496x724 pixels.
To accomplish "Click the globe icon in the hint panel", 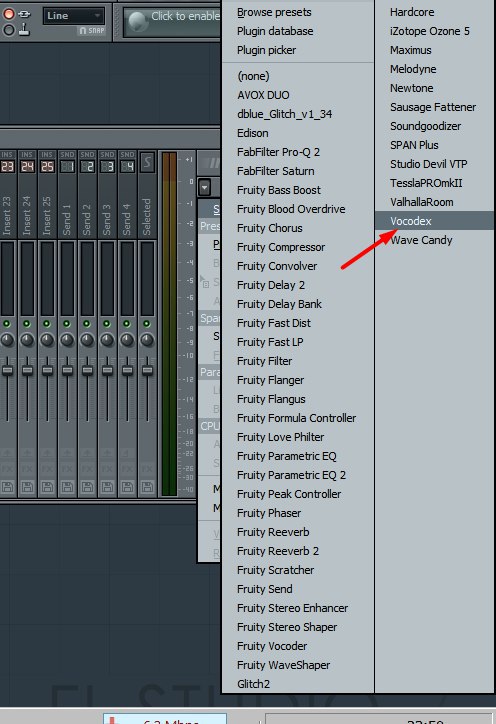I will [x=138, y=21].
